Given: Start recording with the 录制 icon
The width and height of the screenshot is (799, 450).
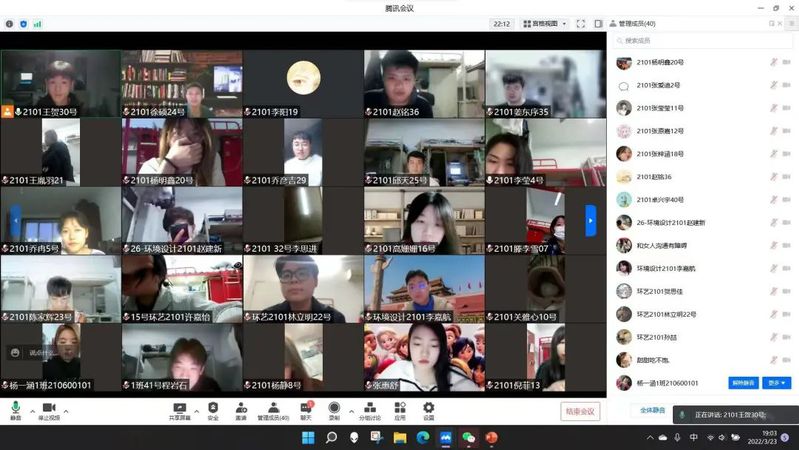Looking at the screenshot, I should click(334, 410).
